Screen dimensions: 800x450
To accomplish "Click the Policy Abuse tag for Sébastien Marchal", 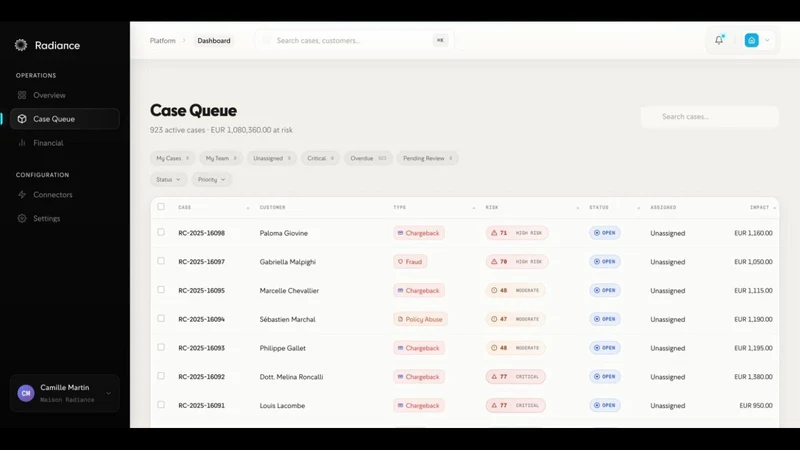I will 420,319.
